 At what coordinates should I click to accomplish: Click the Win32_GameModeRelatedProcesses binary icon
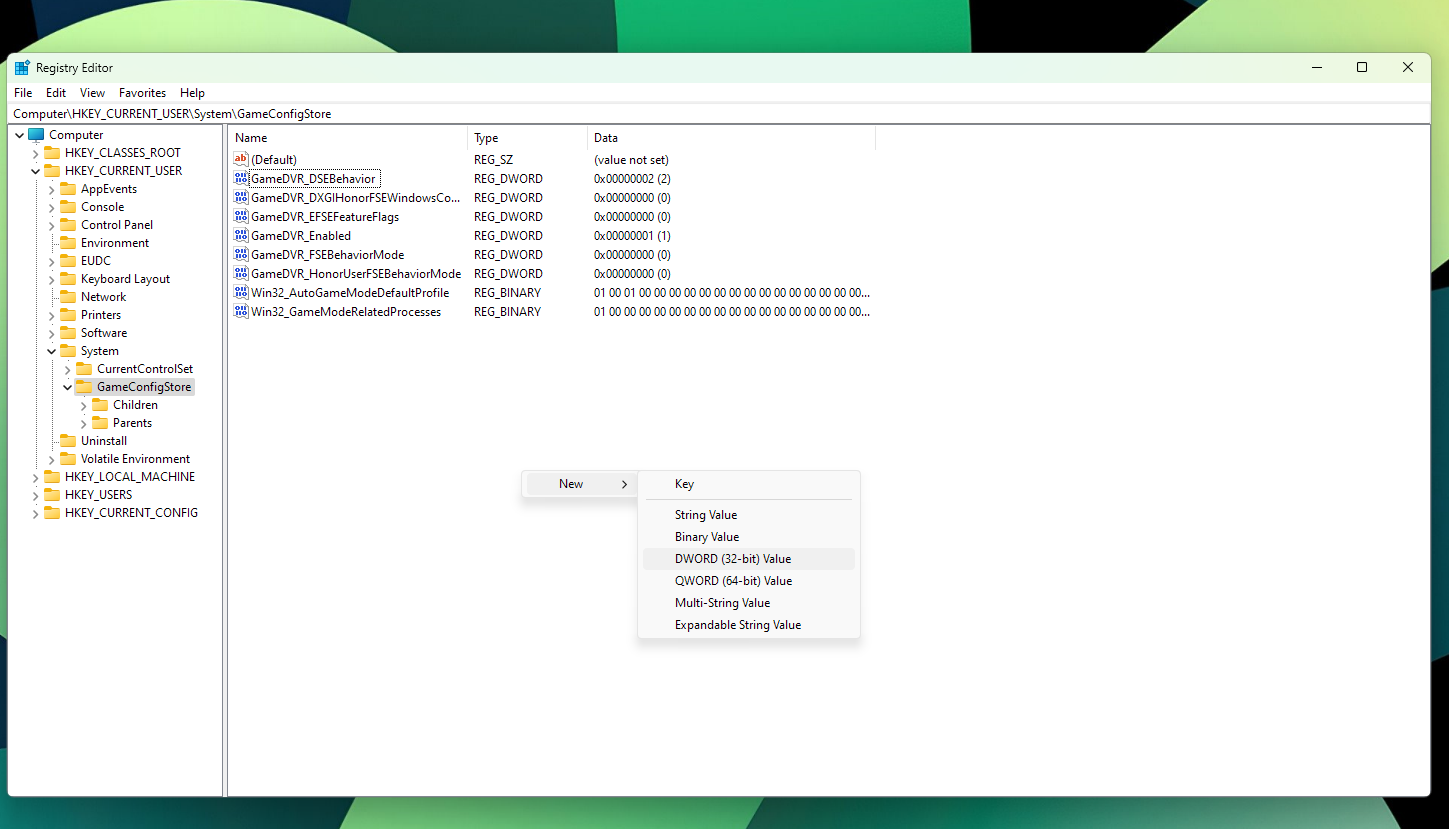[240, 312]
